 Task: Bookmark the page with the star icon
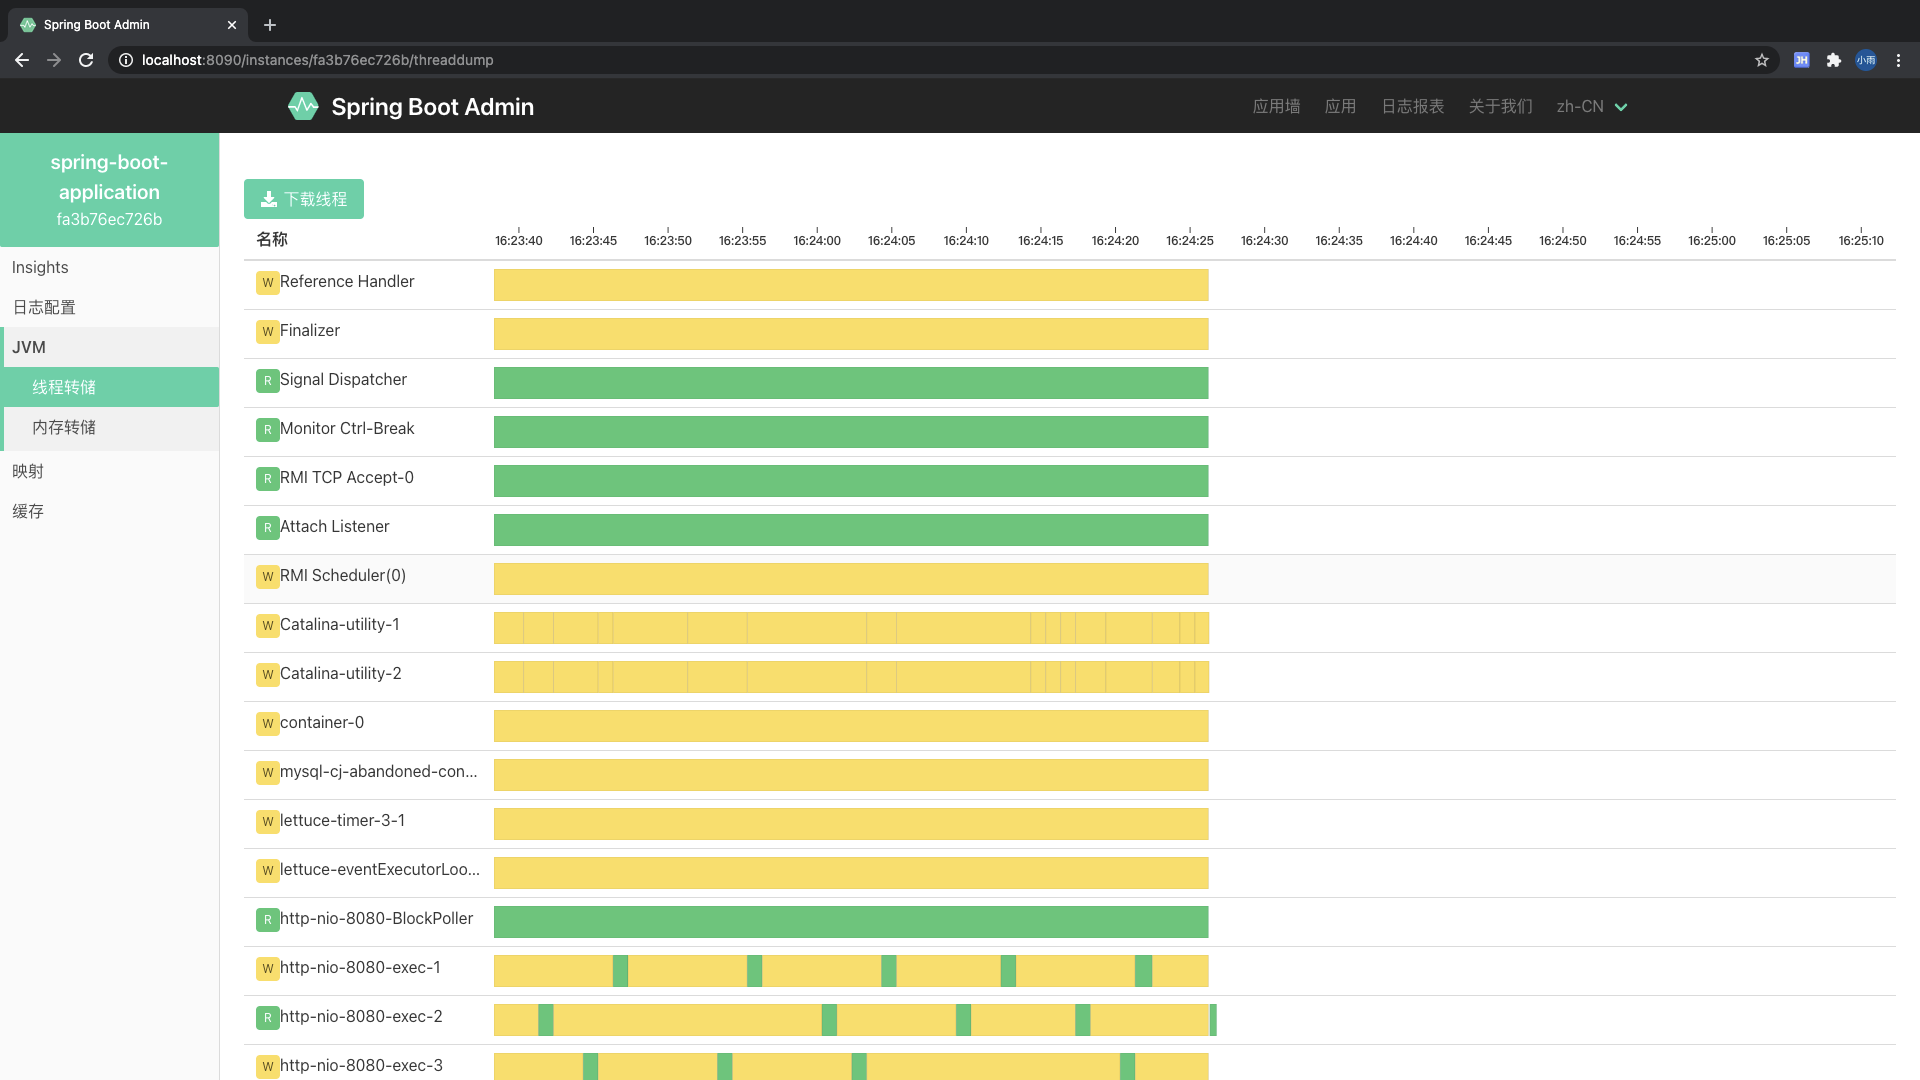[x=1762, y=60]
